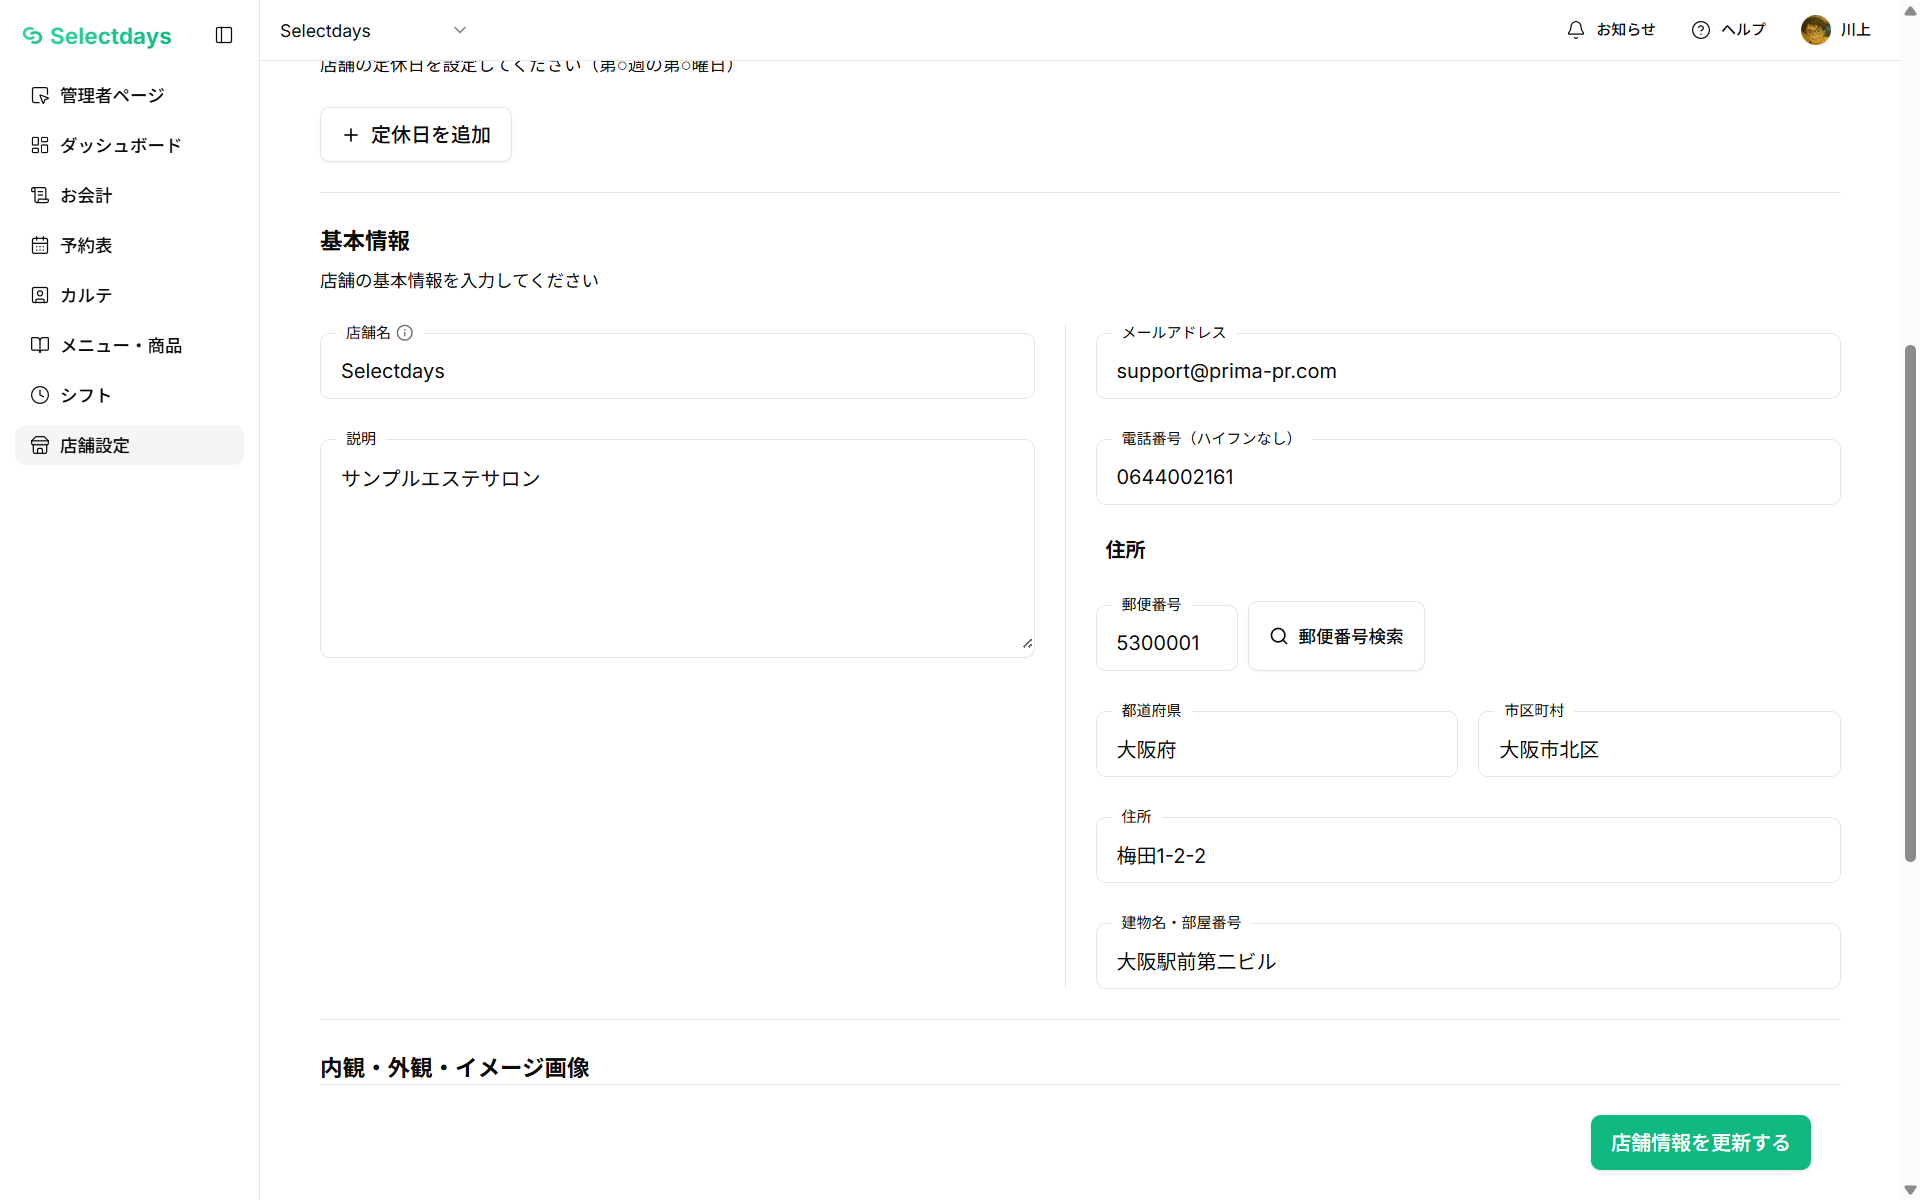This screenshot has height=1200, width=1920.
Task: Collapse the sidebar panel icon
Action: coord(224,35)
